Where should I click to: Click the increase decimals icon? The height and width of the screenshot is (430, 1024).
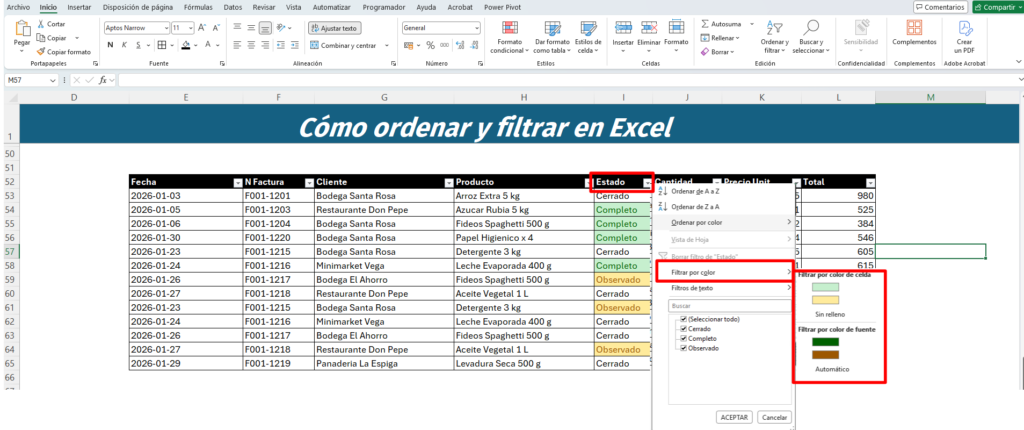click(460, 45)
